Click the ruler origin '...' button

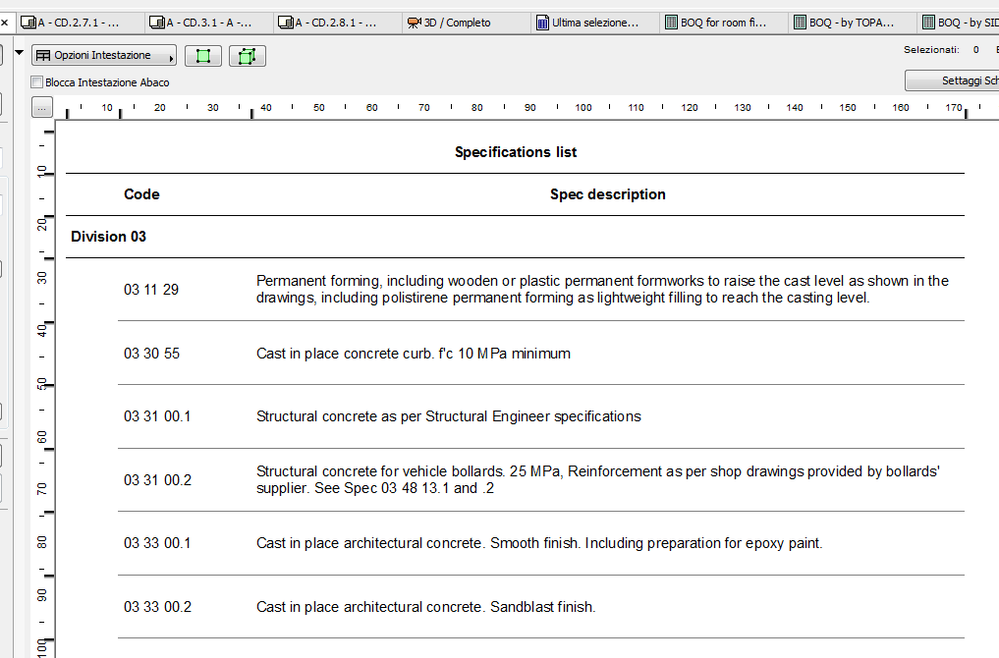42,108
